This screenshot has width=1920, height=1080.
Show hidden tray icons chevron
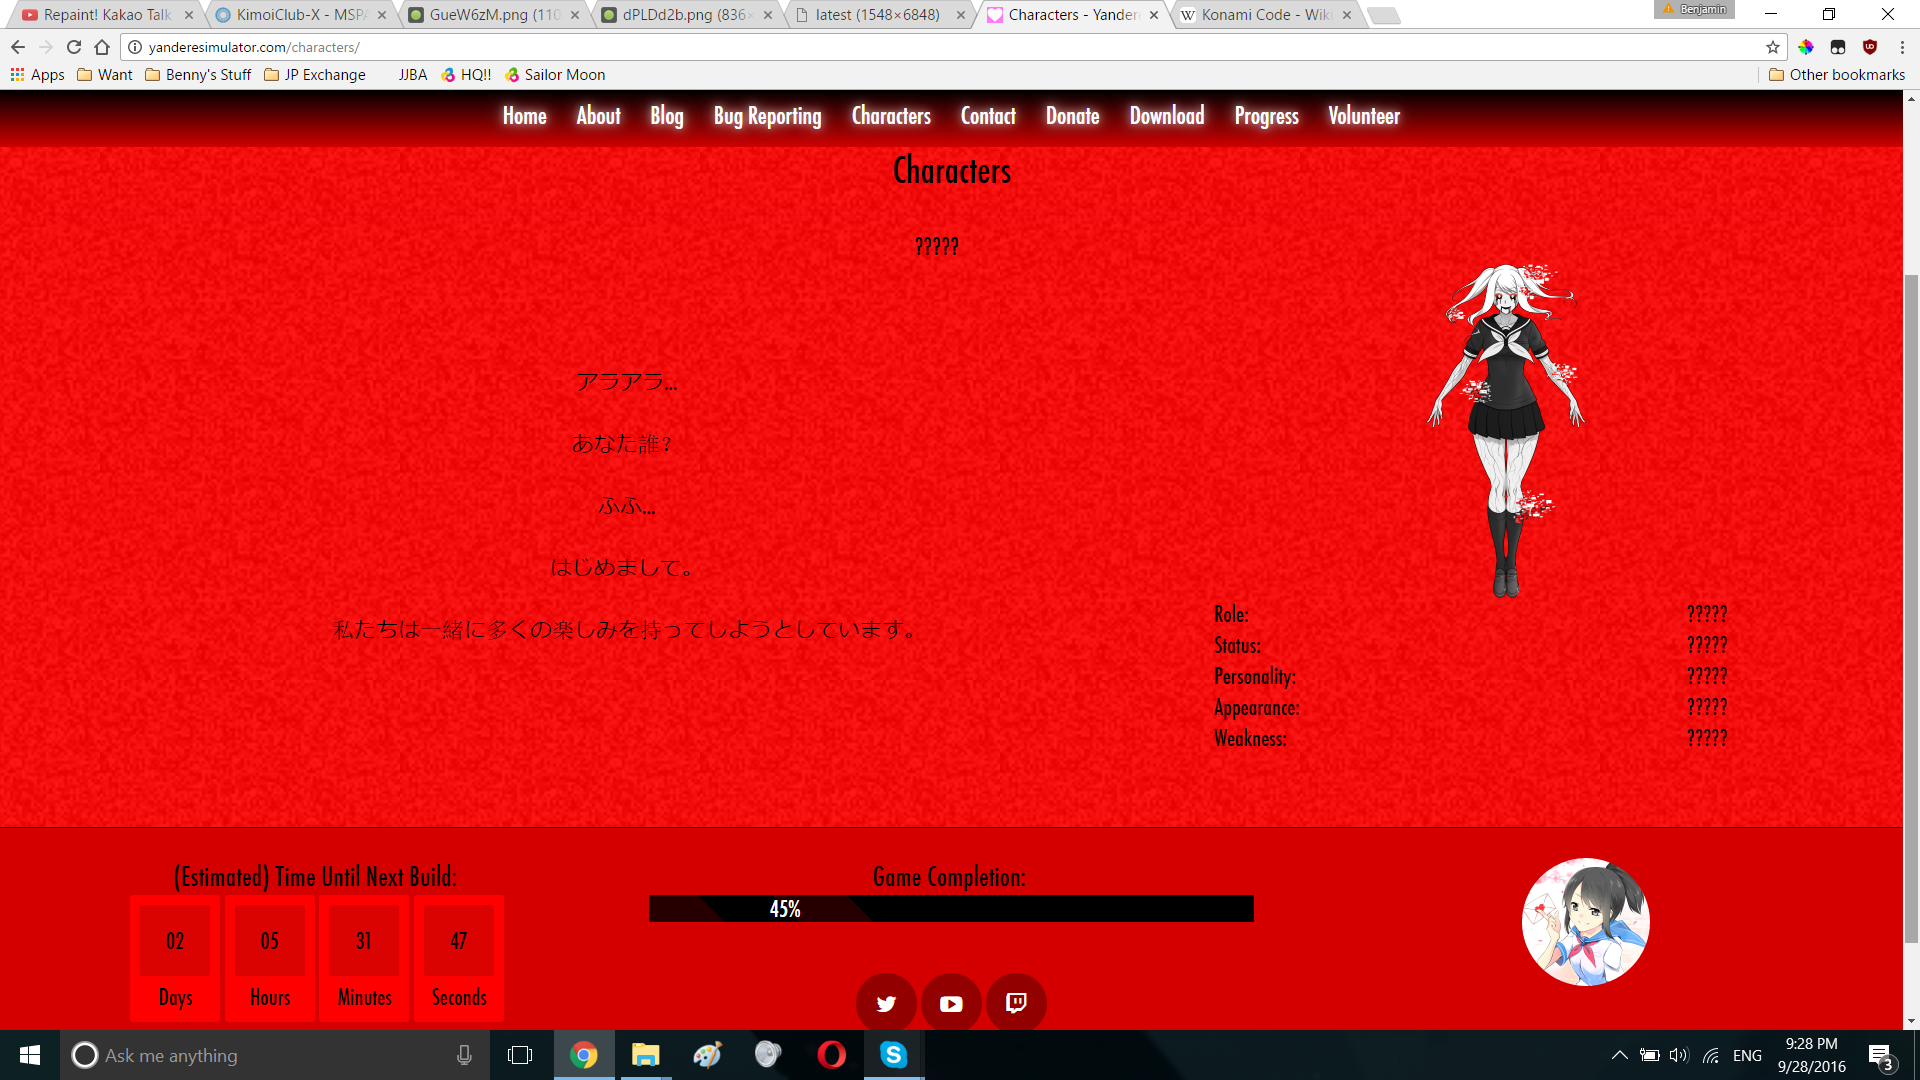tap(1619, 1055)
